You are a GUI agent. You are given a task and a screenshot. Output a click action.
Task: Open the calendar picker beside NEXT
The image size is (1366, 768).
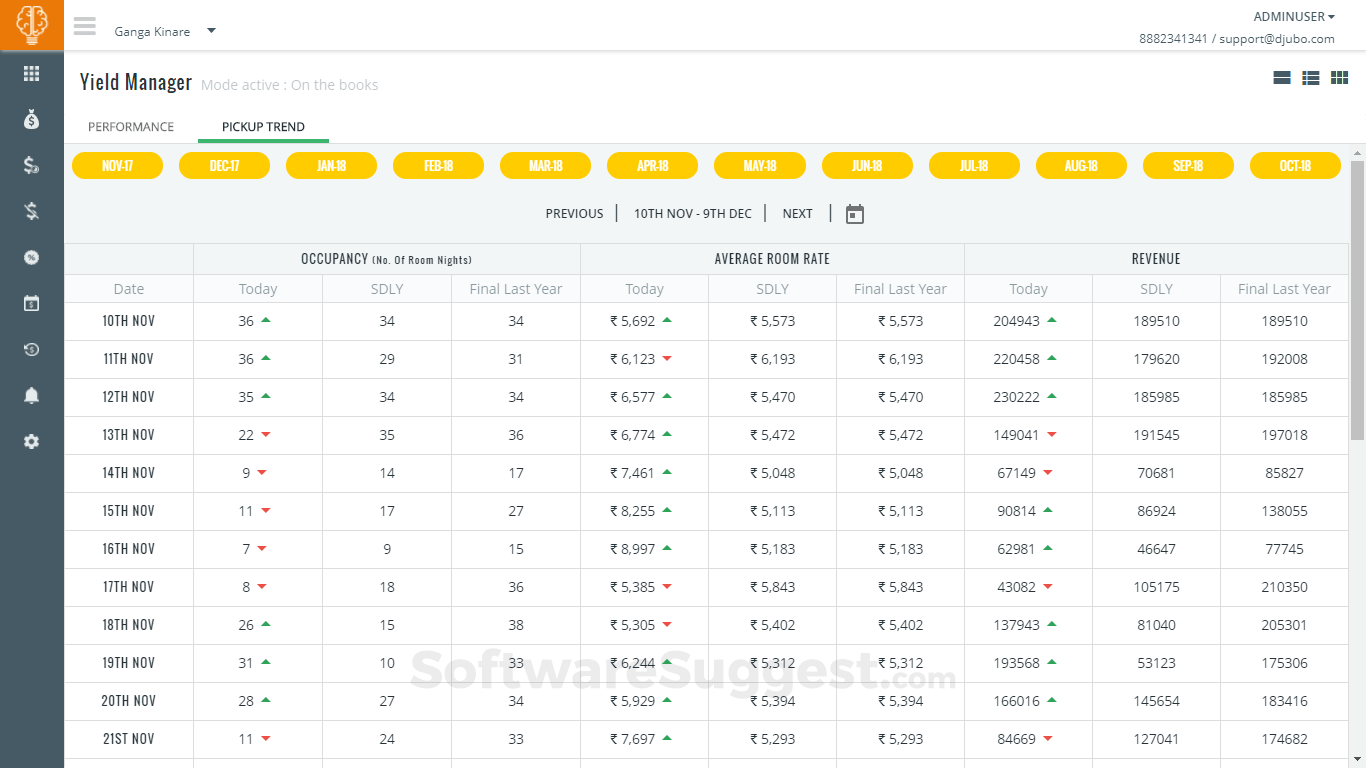click(x=855, y=213)
